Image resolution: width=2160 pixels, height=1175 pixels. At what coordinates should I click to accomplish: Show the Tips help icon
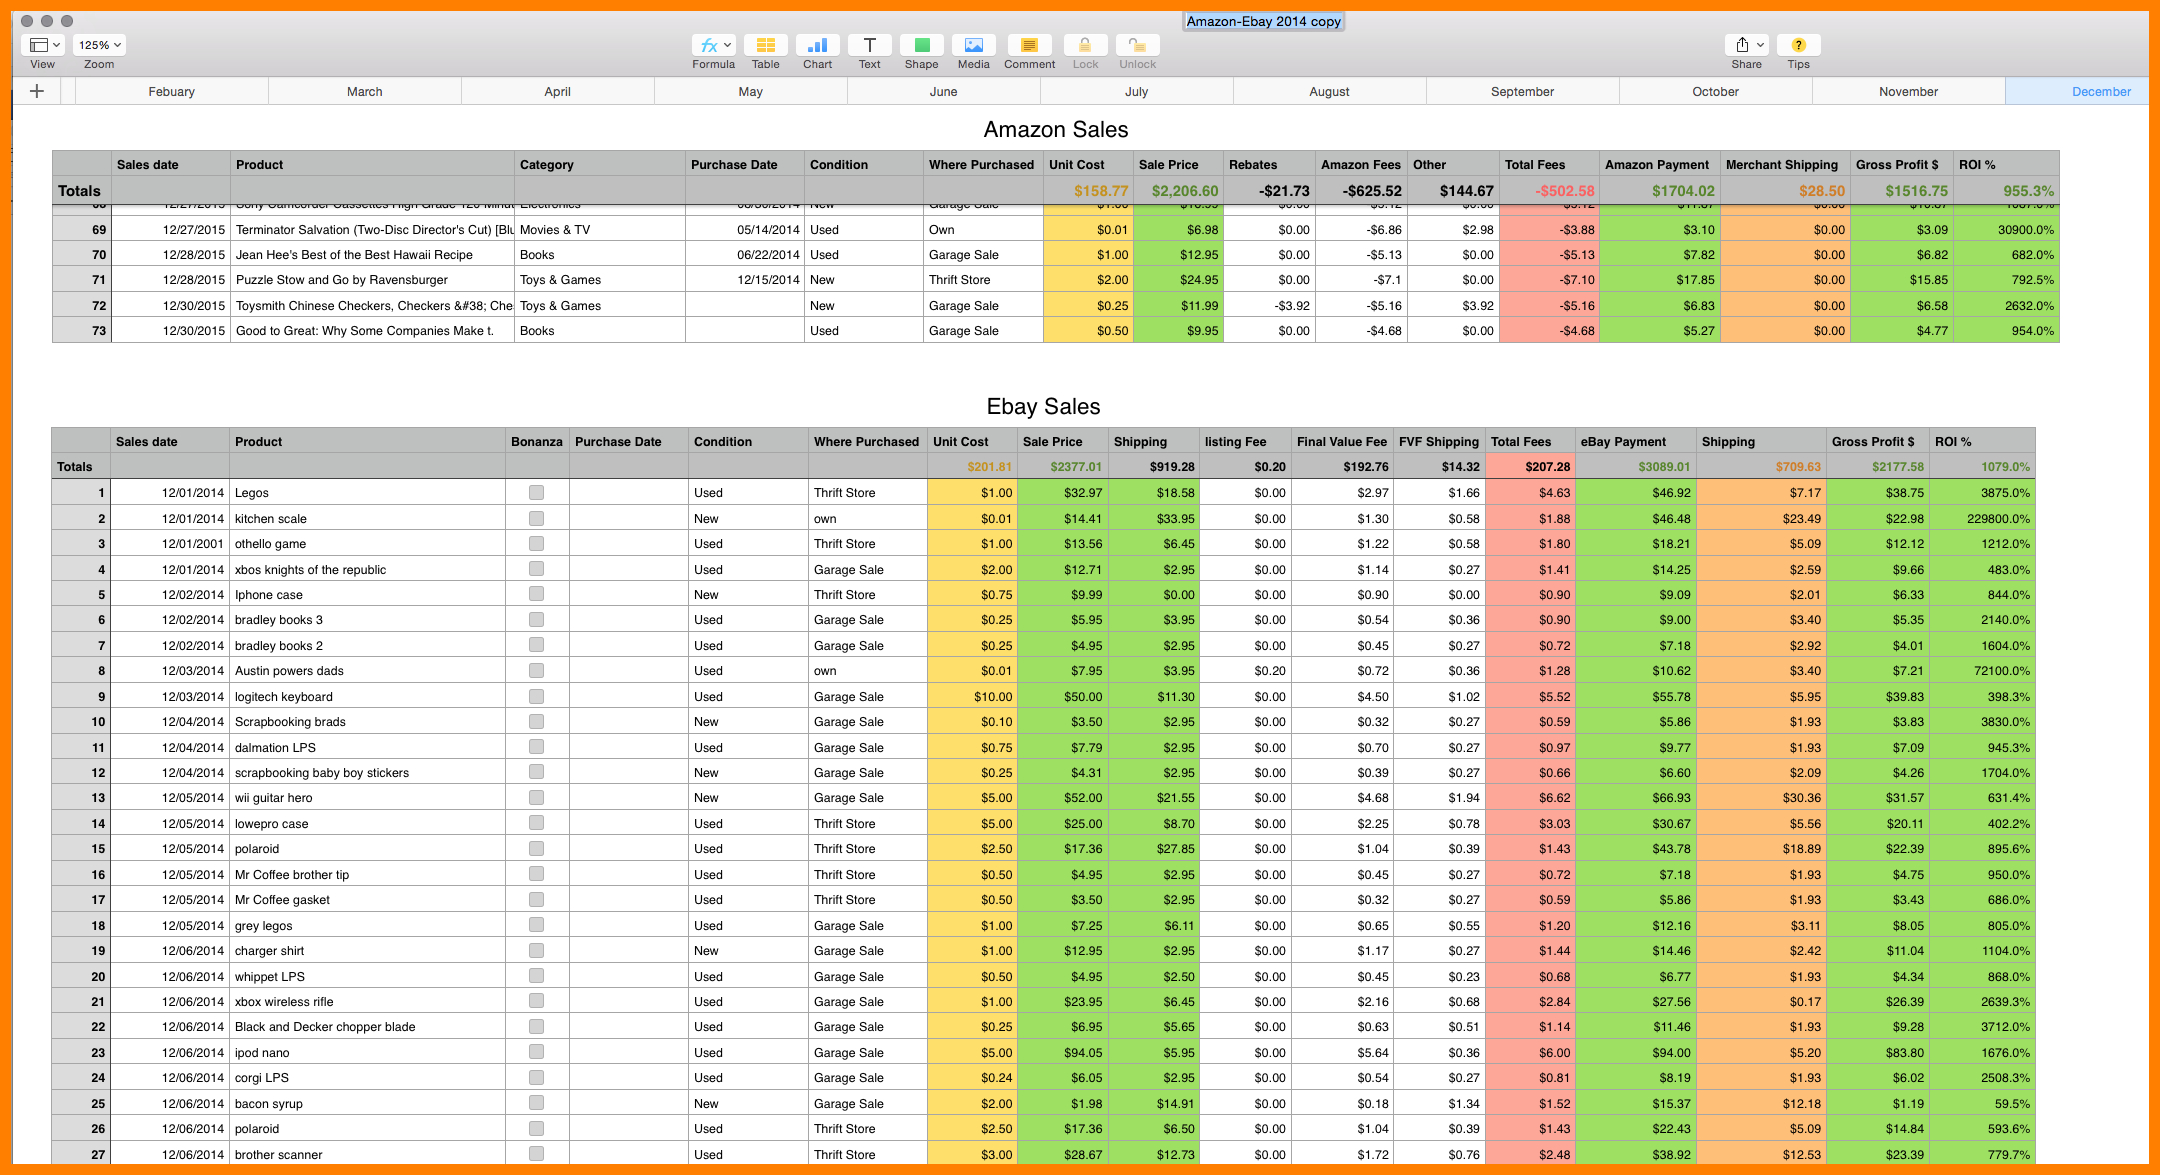click(1798, 45)
